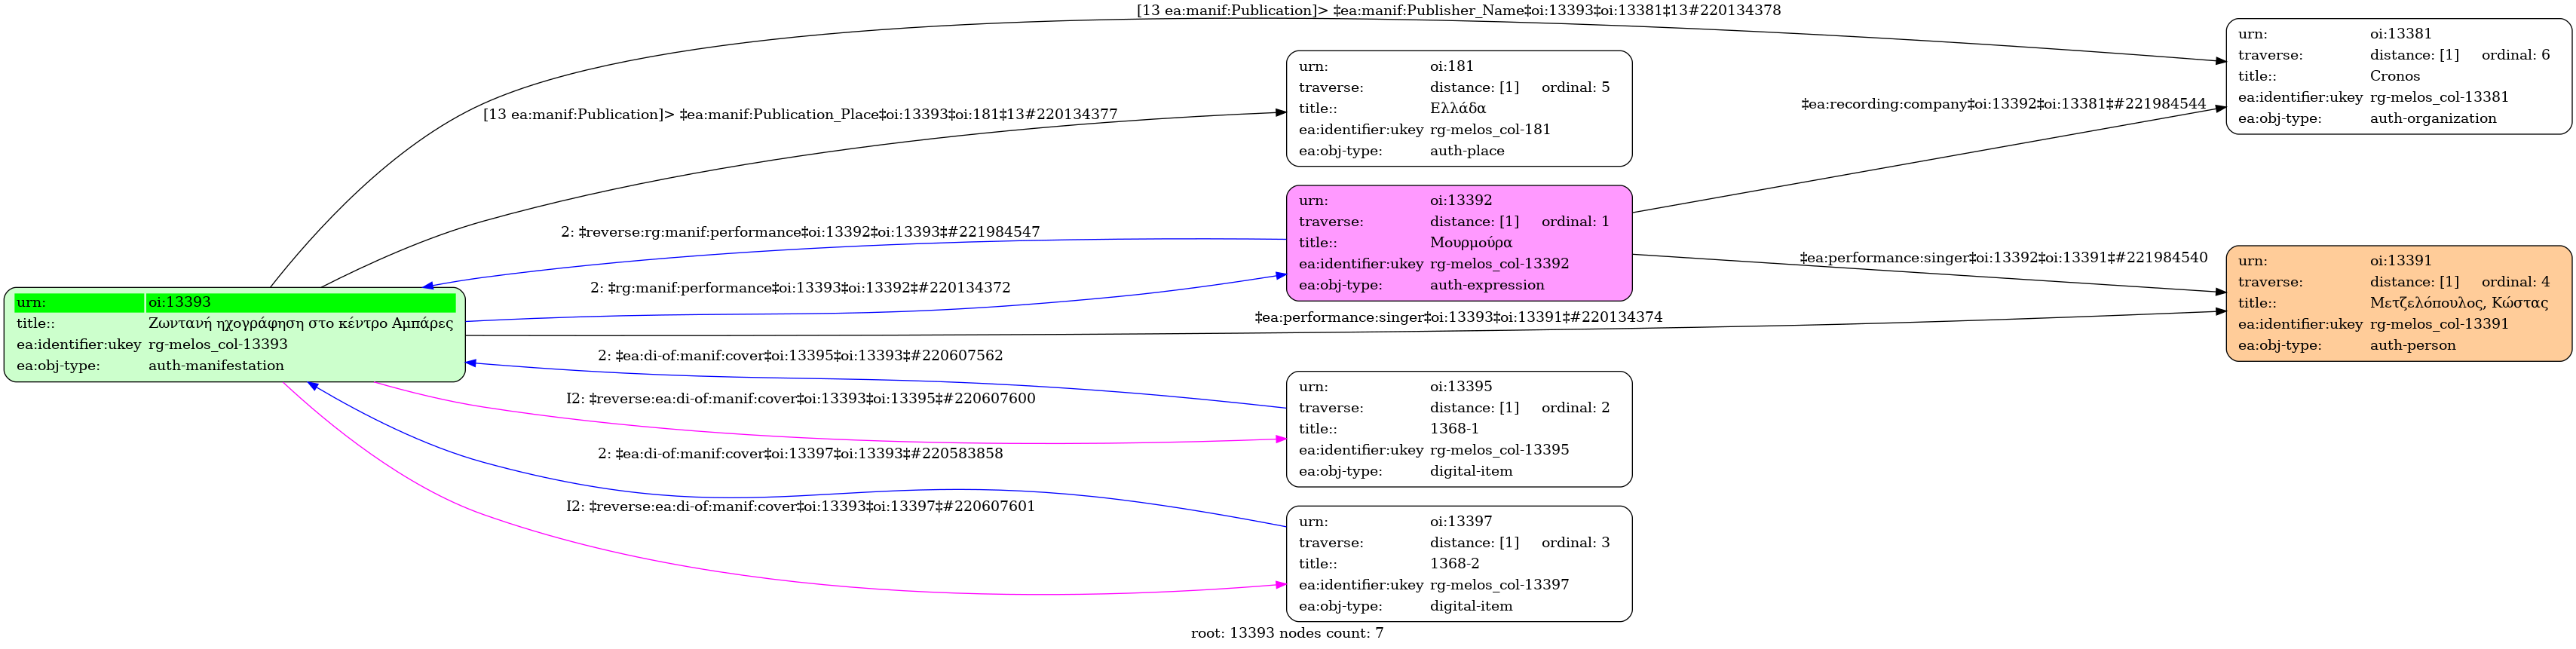Image resolution: width=2576 pixels, height=649 pixels.
Task: Click singer edge label from oi:13392
Action: pyautogui.click(x=2003, y=258)
